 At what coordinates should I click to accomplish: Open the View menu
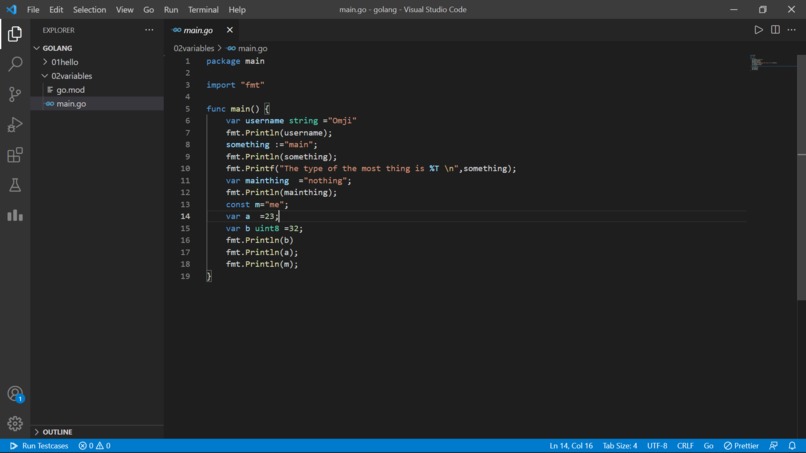tap(124, 9)
